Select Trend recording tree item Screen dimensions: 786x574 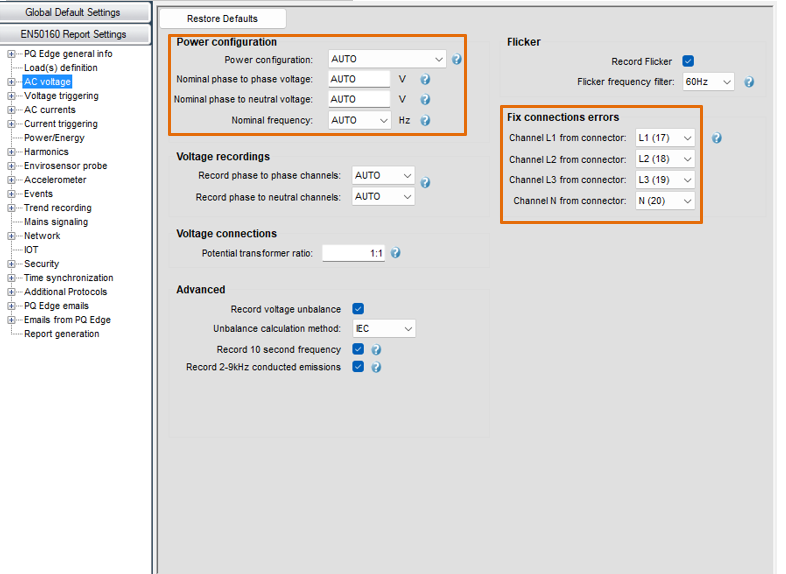click(x=58, y=208)
